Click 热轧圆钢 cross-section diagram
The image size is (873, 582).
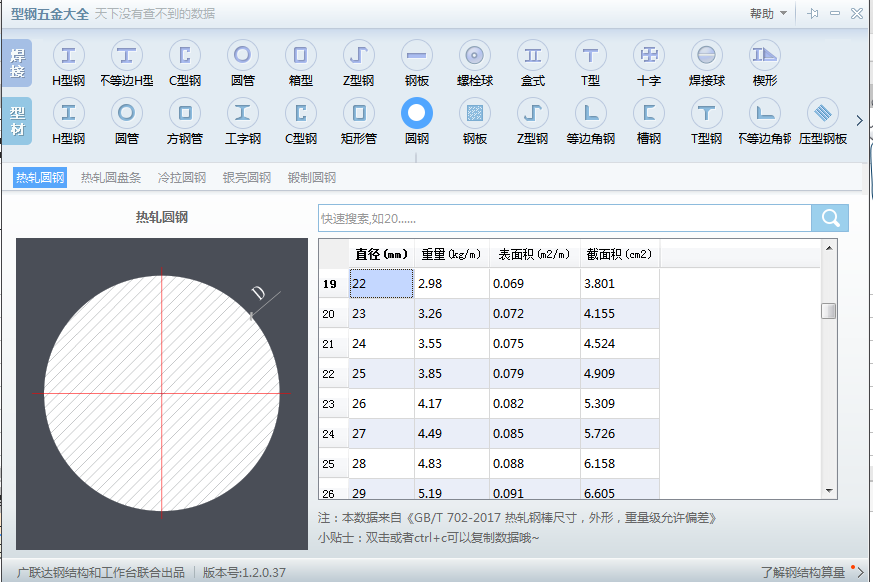pos(161,394)
